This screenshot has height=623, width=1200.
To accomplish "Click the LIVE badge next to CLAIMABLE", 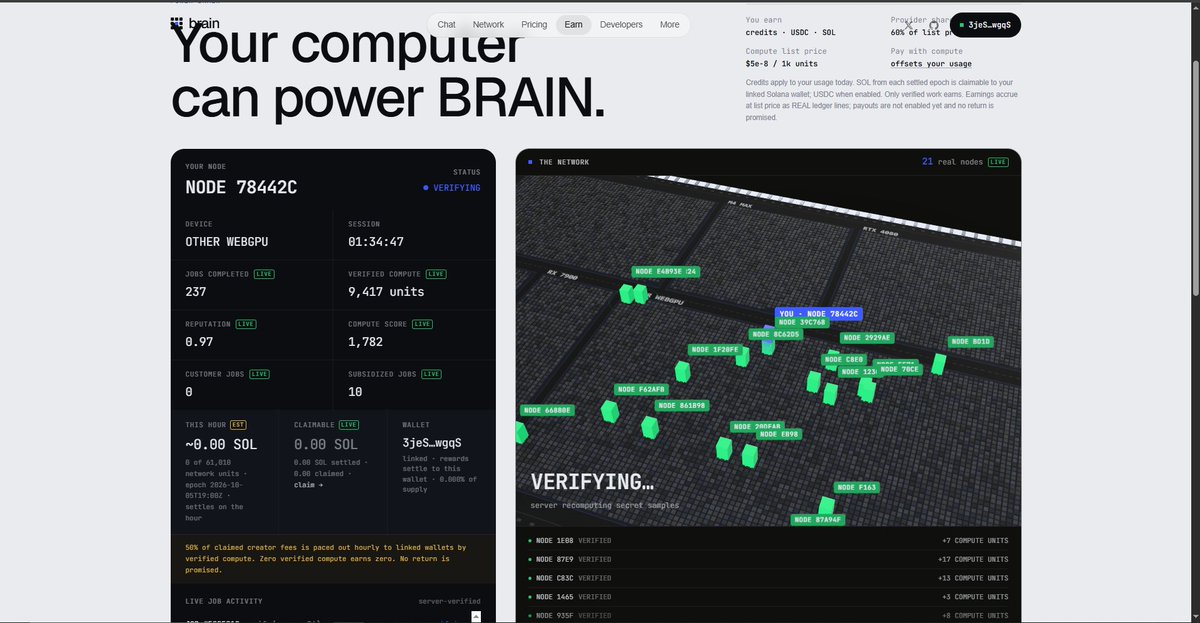I will (x=350, y=425).
